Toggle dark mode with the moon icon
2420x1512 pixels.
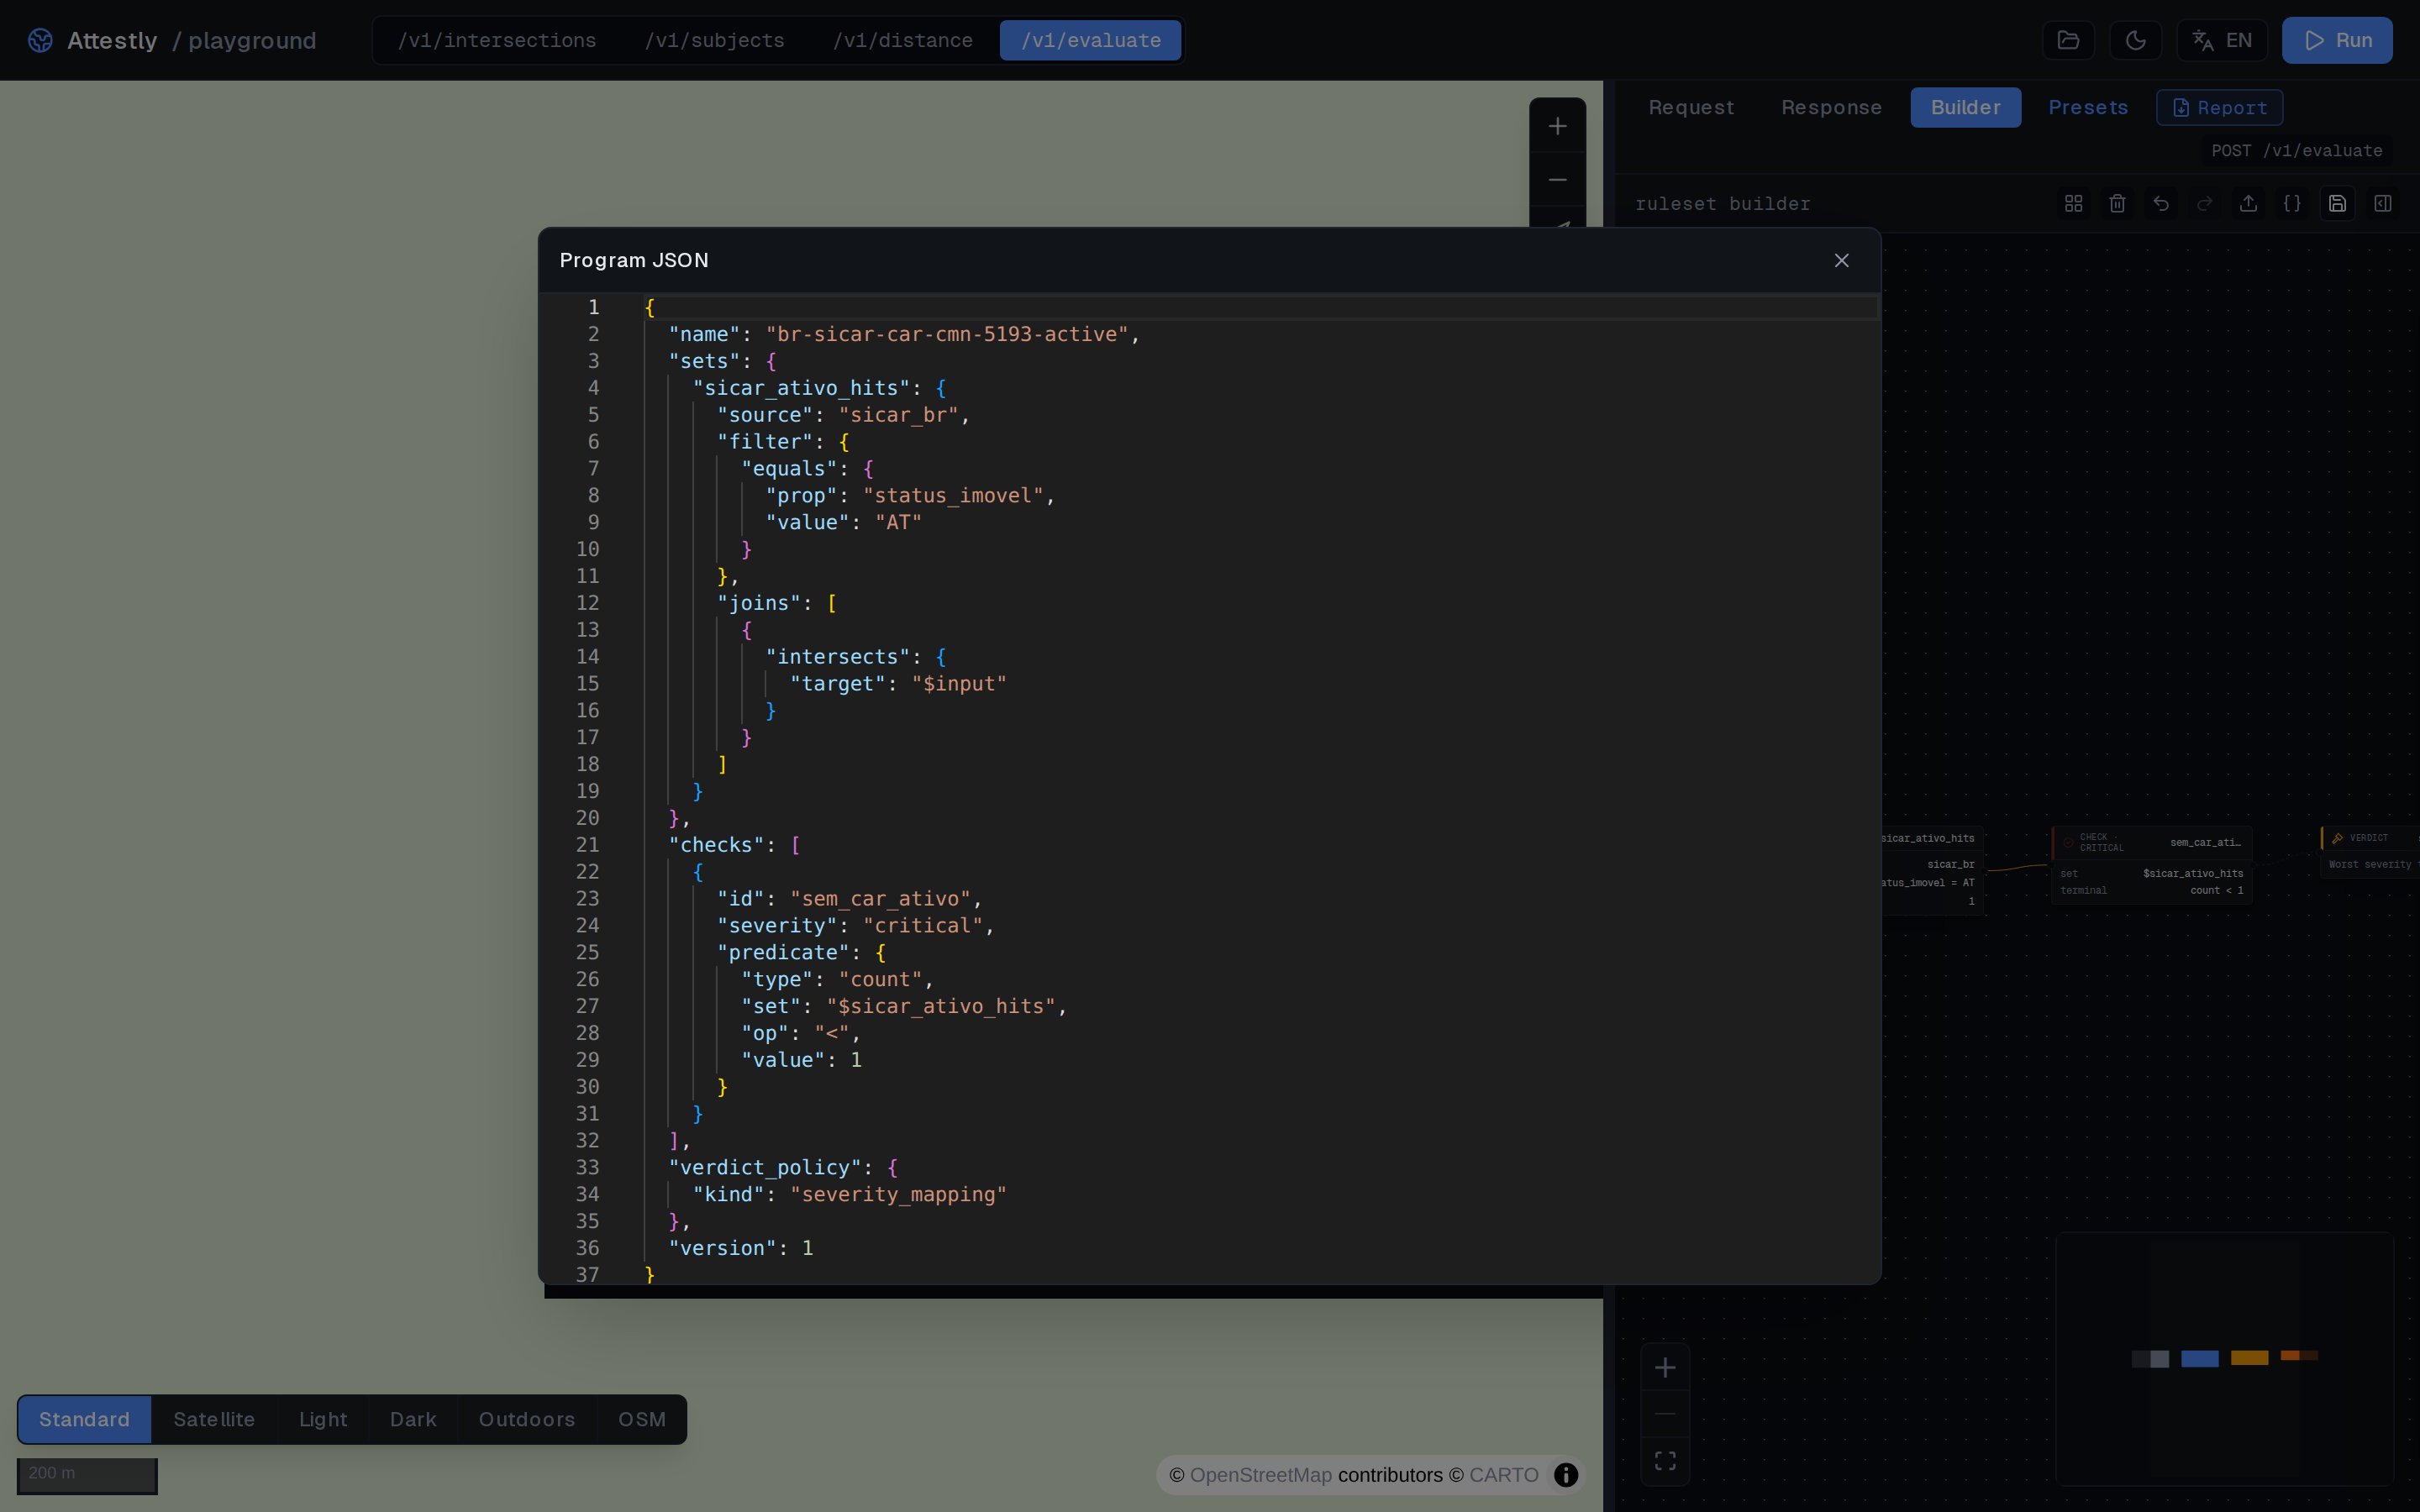(x=2135, y=40)
